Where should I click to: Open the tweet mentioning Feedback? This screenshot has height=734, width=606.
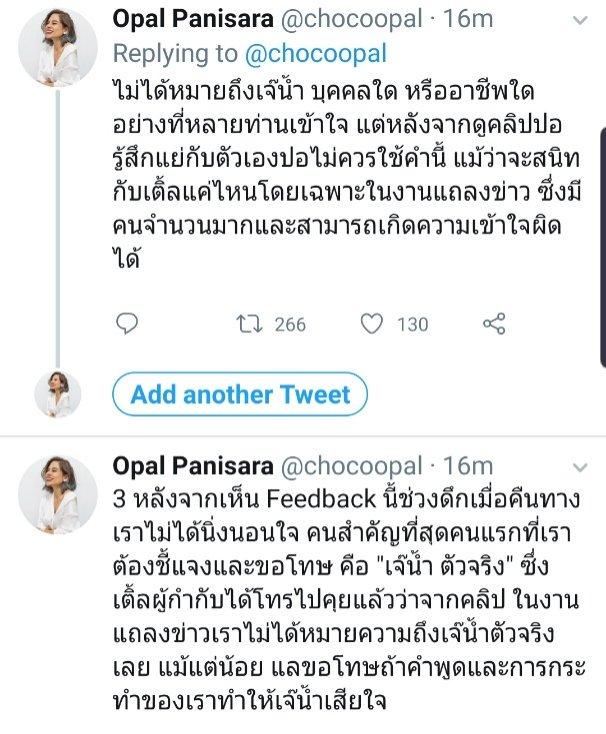(330, 598)
